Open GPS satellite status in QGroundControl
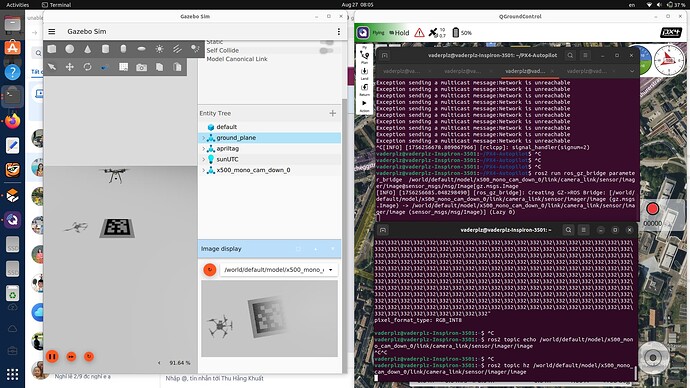Screen dimensions: 690x388 [x=437, y=33]
